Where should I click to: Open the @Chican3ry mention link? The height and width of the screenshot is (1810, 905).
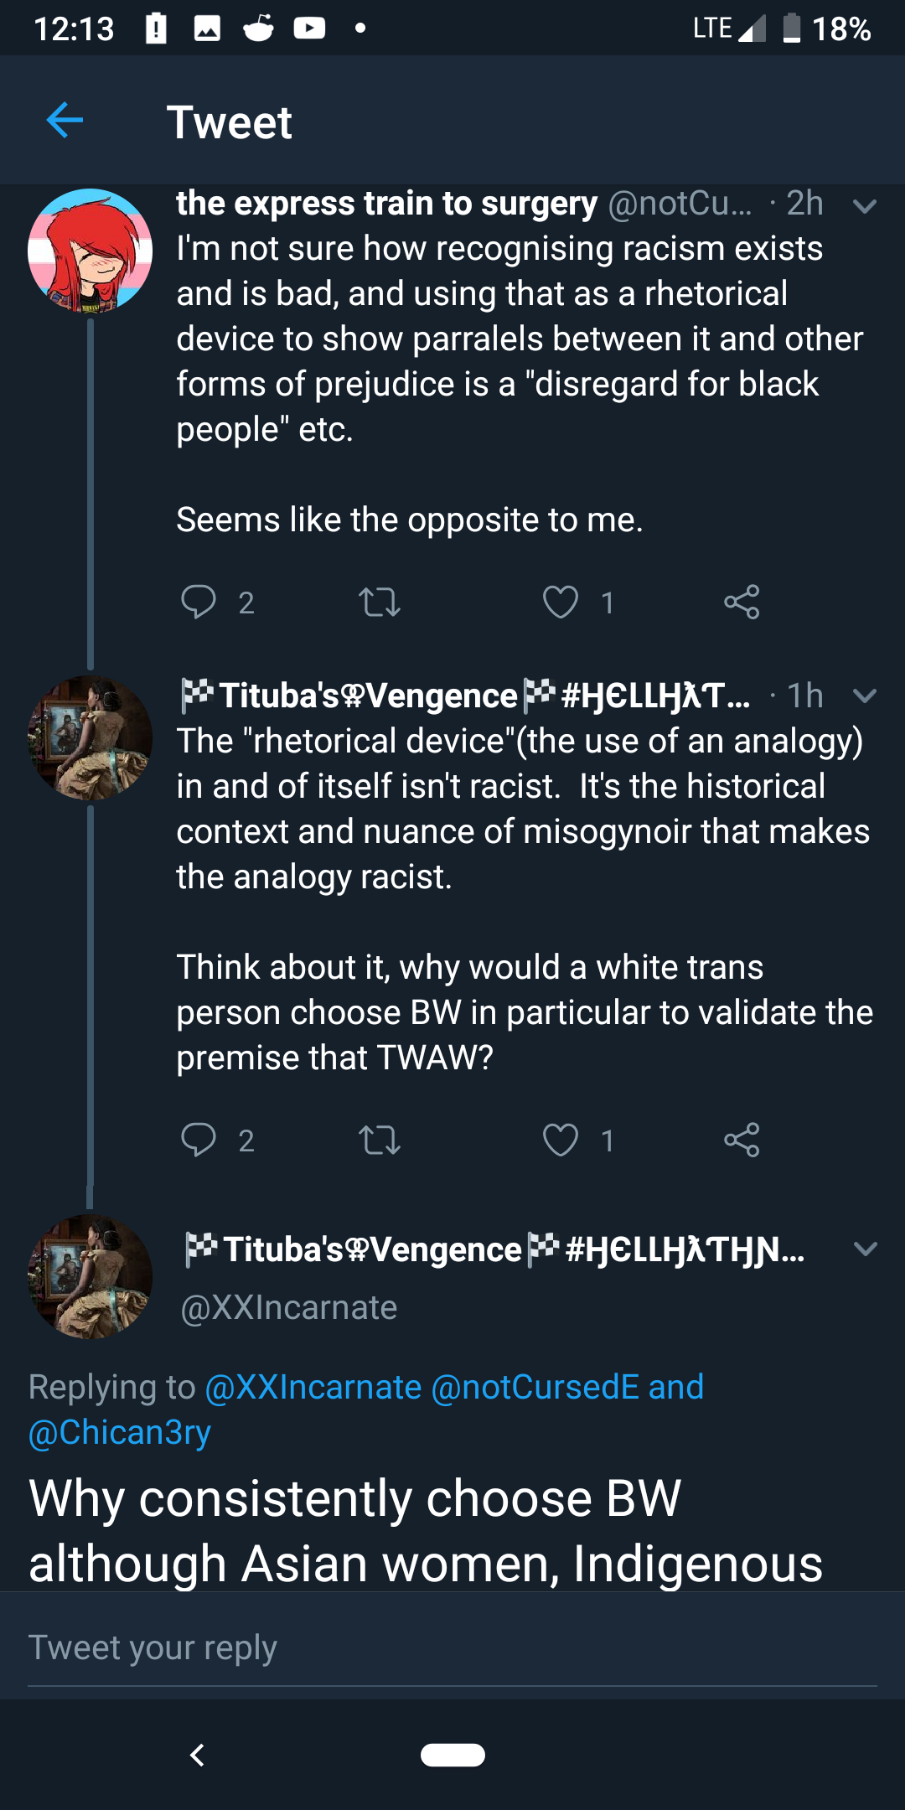[120, 1432]
